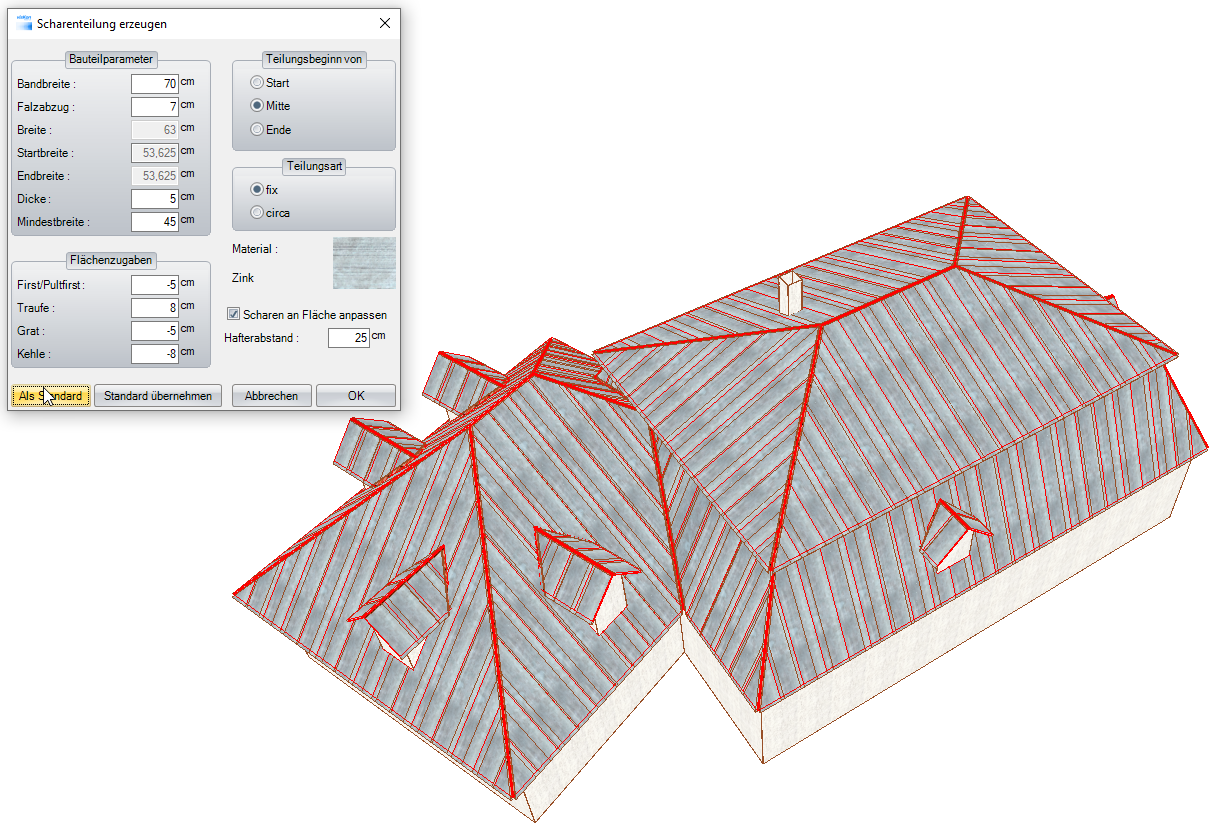
Task: Confirm the dialog with OK
Action: click(x=356, y=396)
